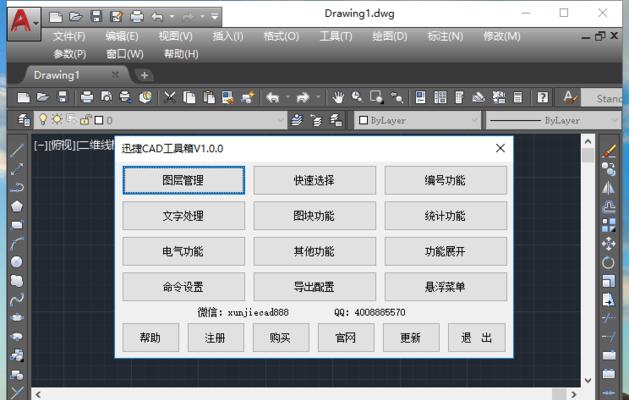Click the layer 0 color swatch
This screenshot has height=400, width=629.
(99, 120)
